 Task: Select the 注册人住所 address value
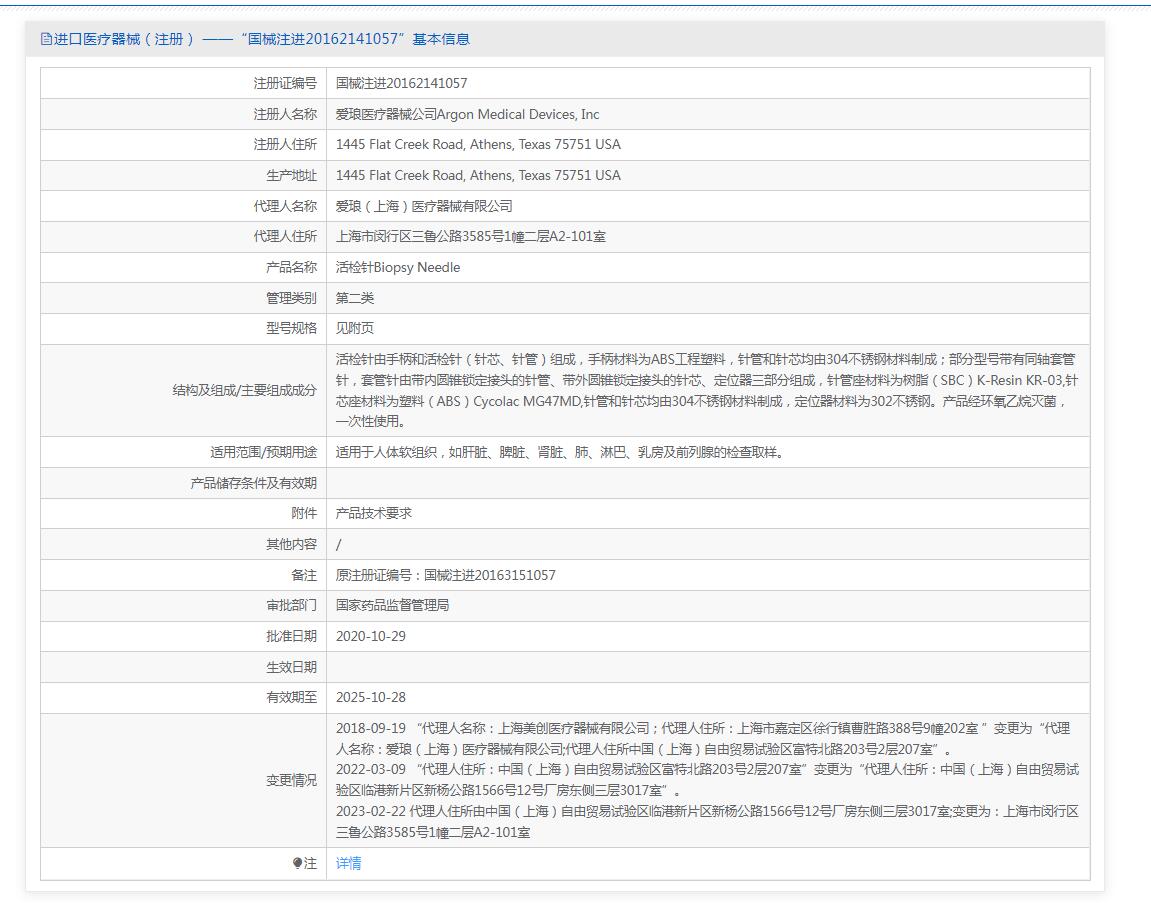click(x=478, y=145)
